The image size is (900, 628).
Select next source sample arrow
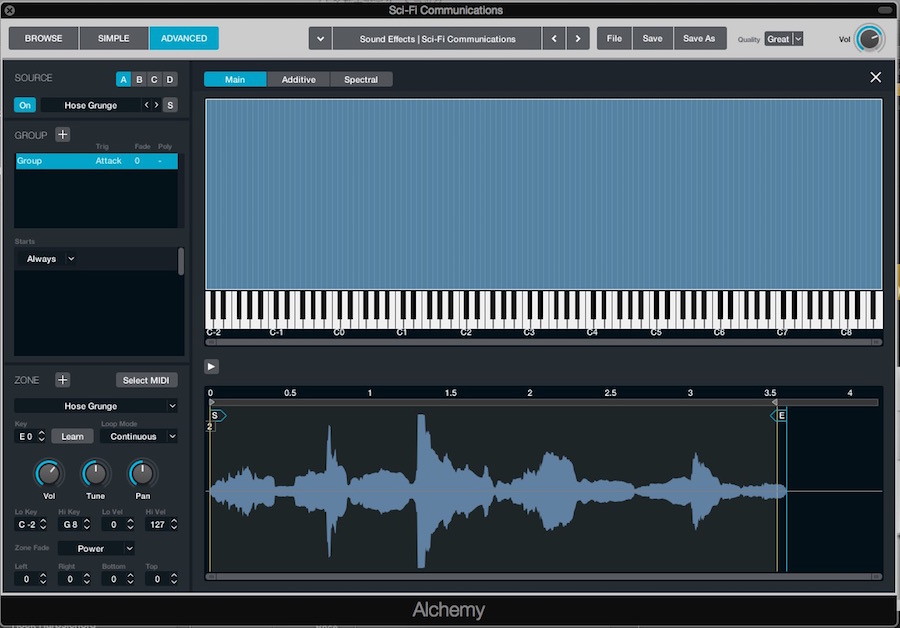point(156,105)
